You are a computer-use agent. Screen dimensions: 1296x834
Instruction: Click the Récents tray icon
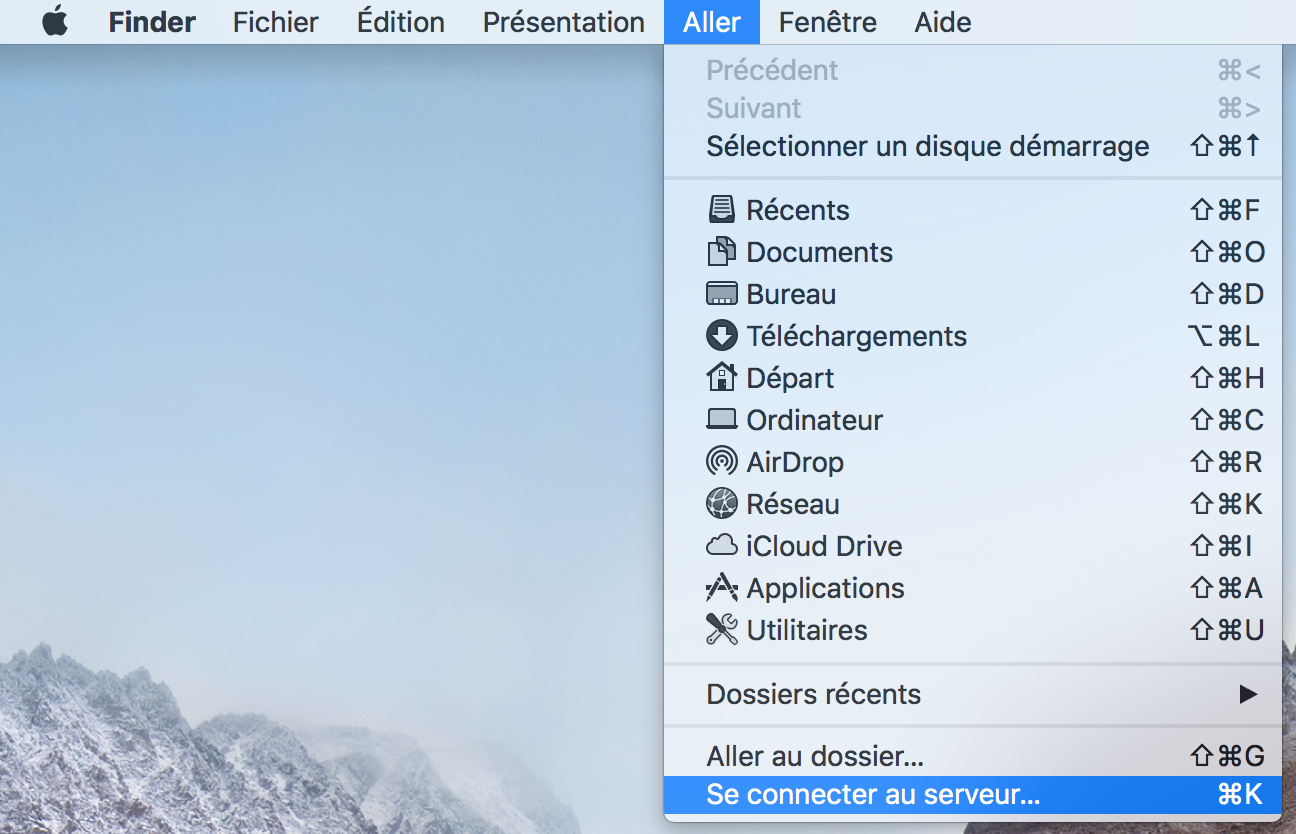click(721, 210)
